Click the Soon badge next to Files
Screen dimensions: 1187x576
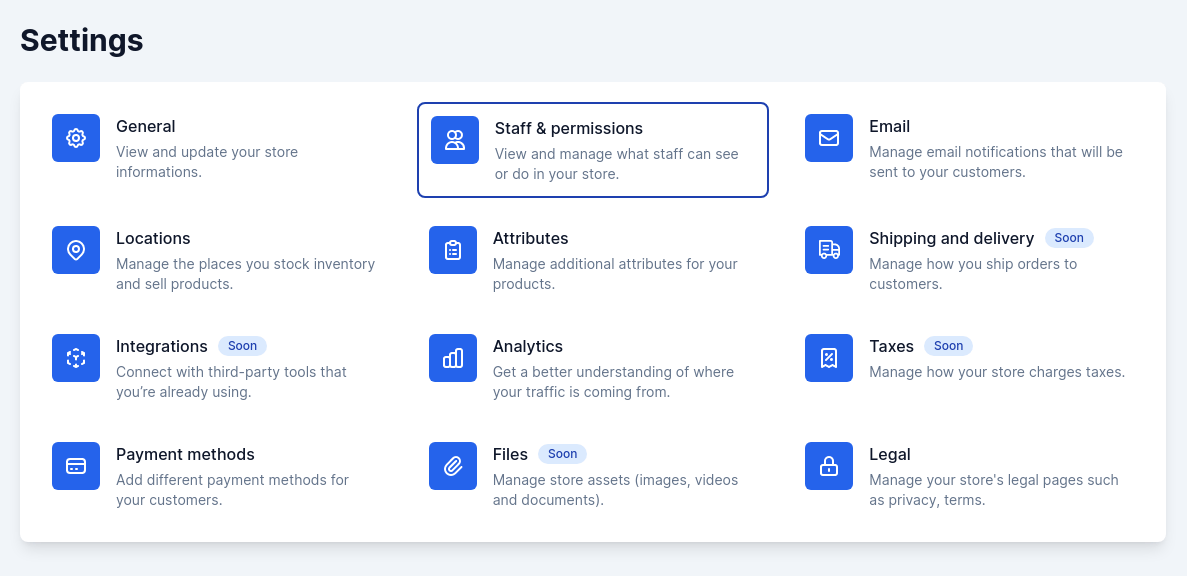pyautogui.click(x=562, y=454)
